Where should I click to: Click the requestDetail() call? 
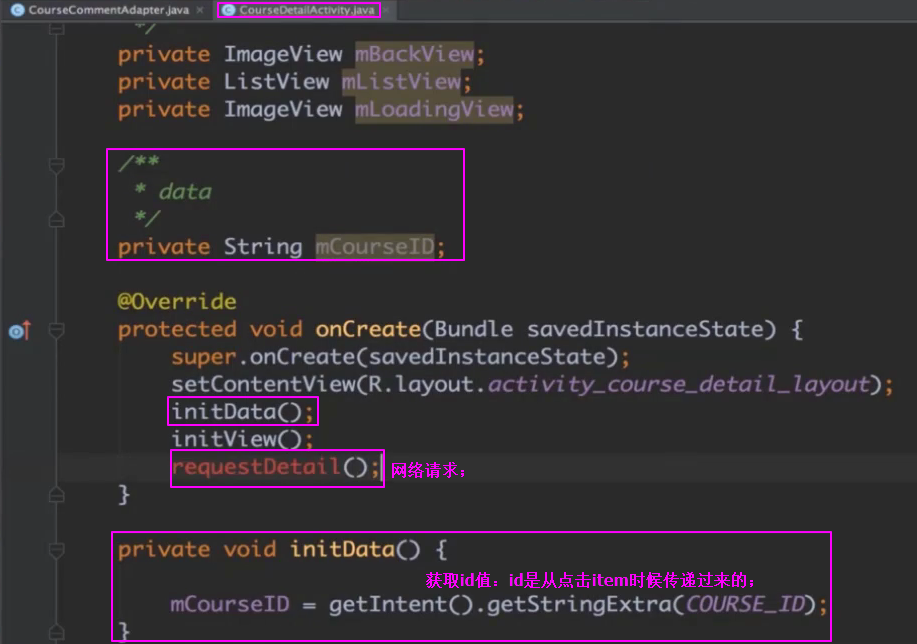276,467
